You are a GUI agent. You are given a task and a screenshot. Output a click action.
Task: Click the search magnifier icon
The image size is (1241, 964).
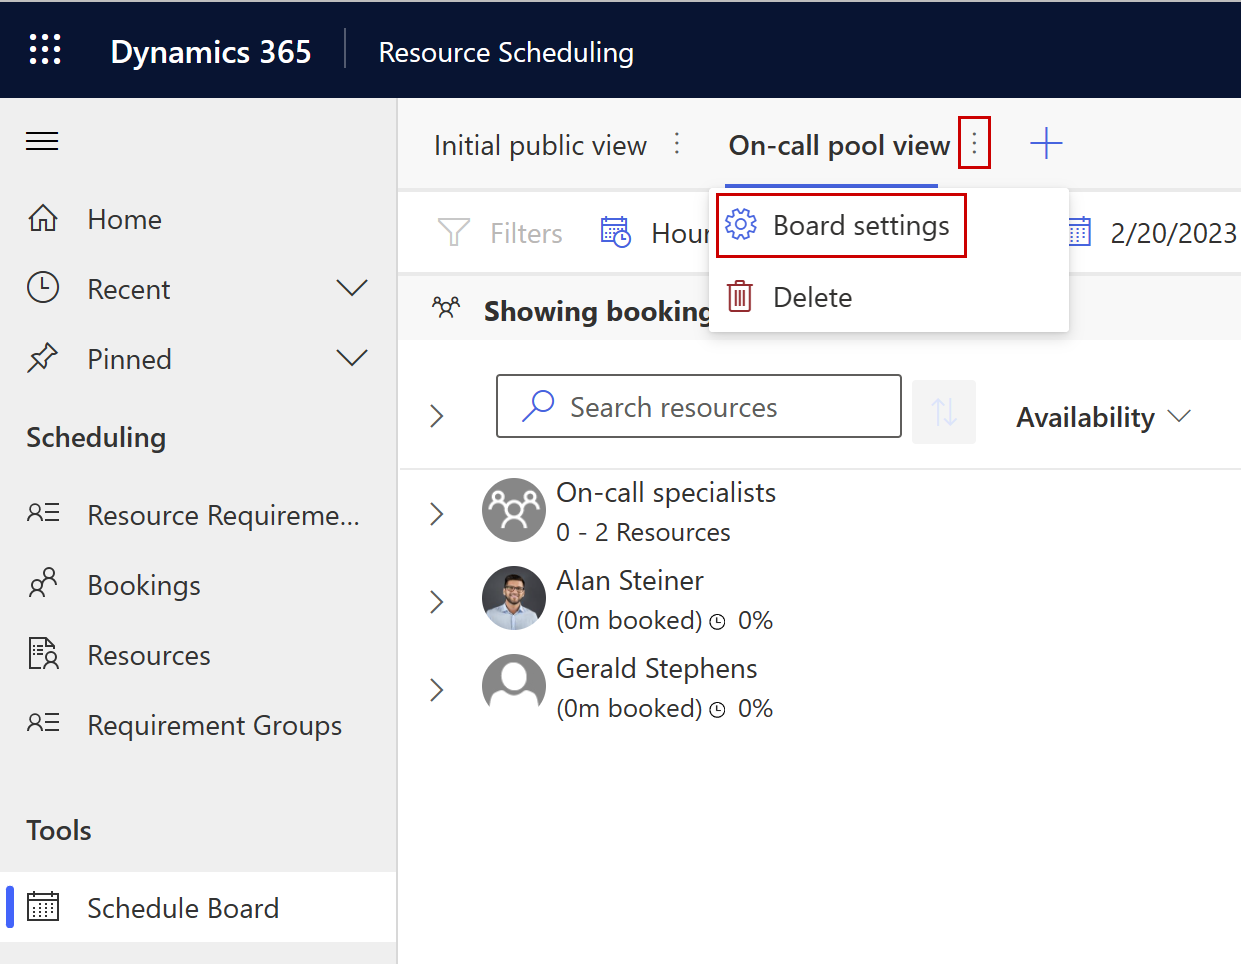pyautogui.click(x=538, y=405)
